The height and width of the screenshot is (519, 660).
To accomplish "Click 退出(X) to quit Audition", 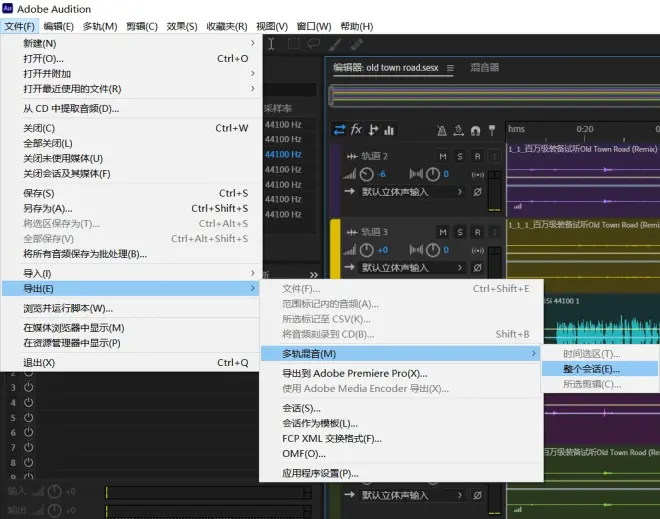I will tap(131, 362).
